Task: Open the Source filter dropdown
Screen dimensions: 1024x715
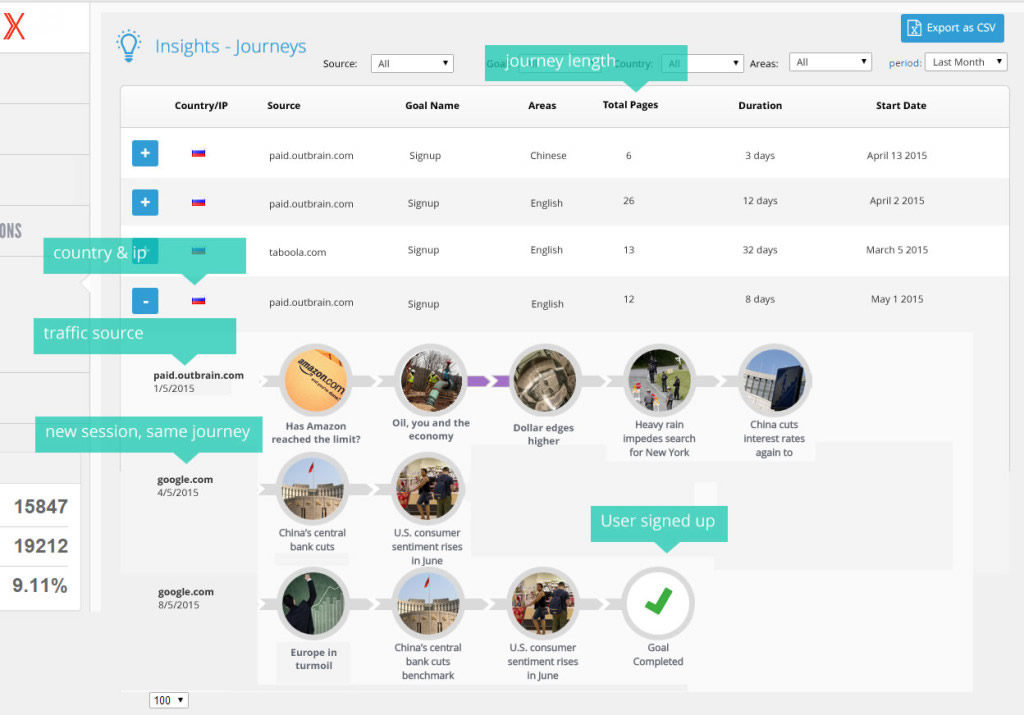Action: [x=412, y=64]
